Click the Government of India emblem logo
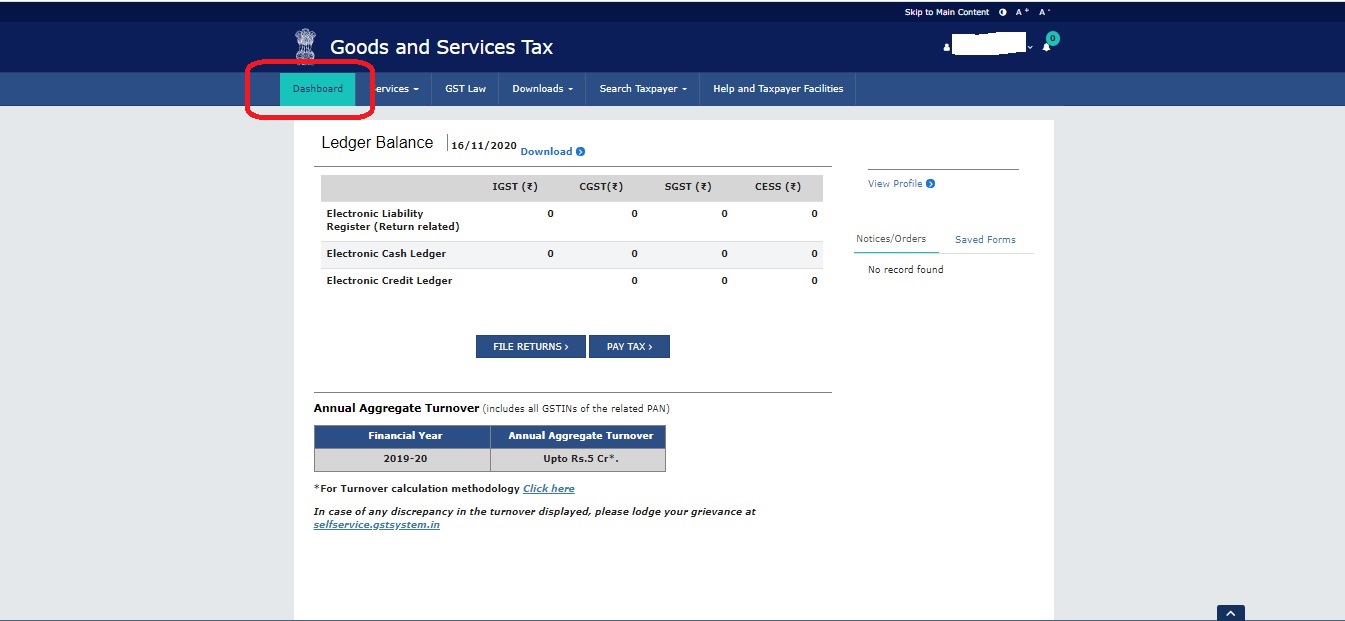Image resolution: width=1345 pixels, height=621 pixels. coord(304,46)
